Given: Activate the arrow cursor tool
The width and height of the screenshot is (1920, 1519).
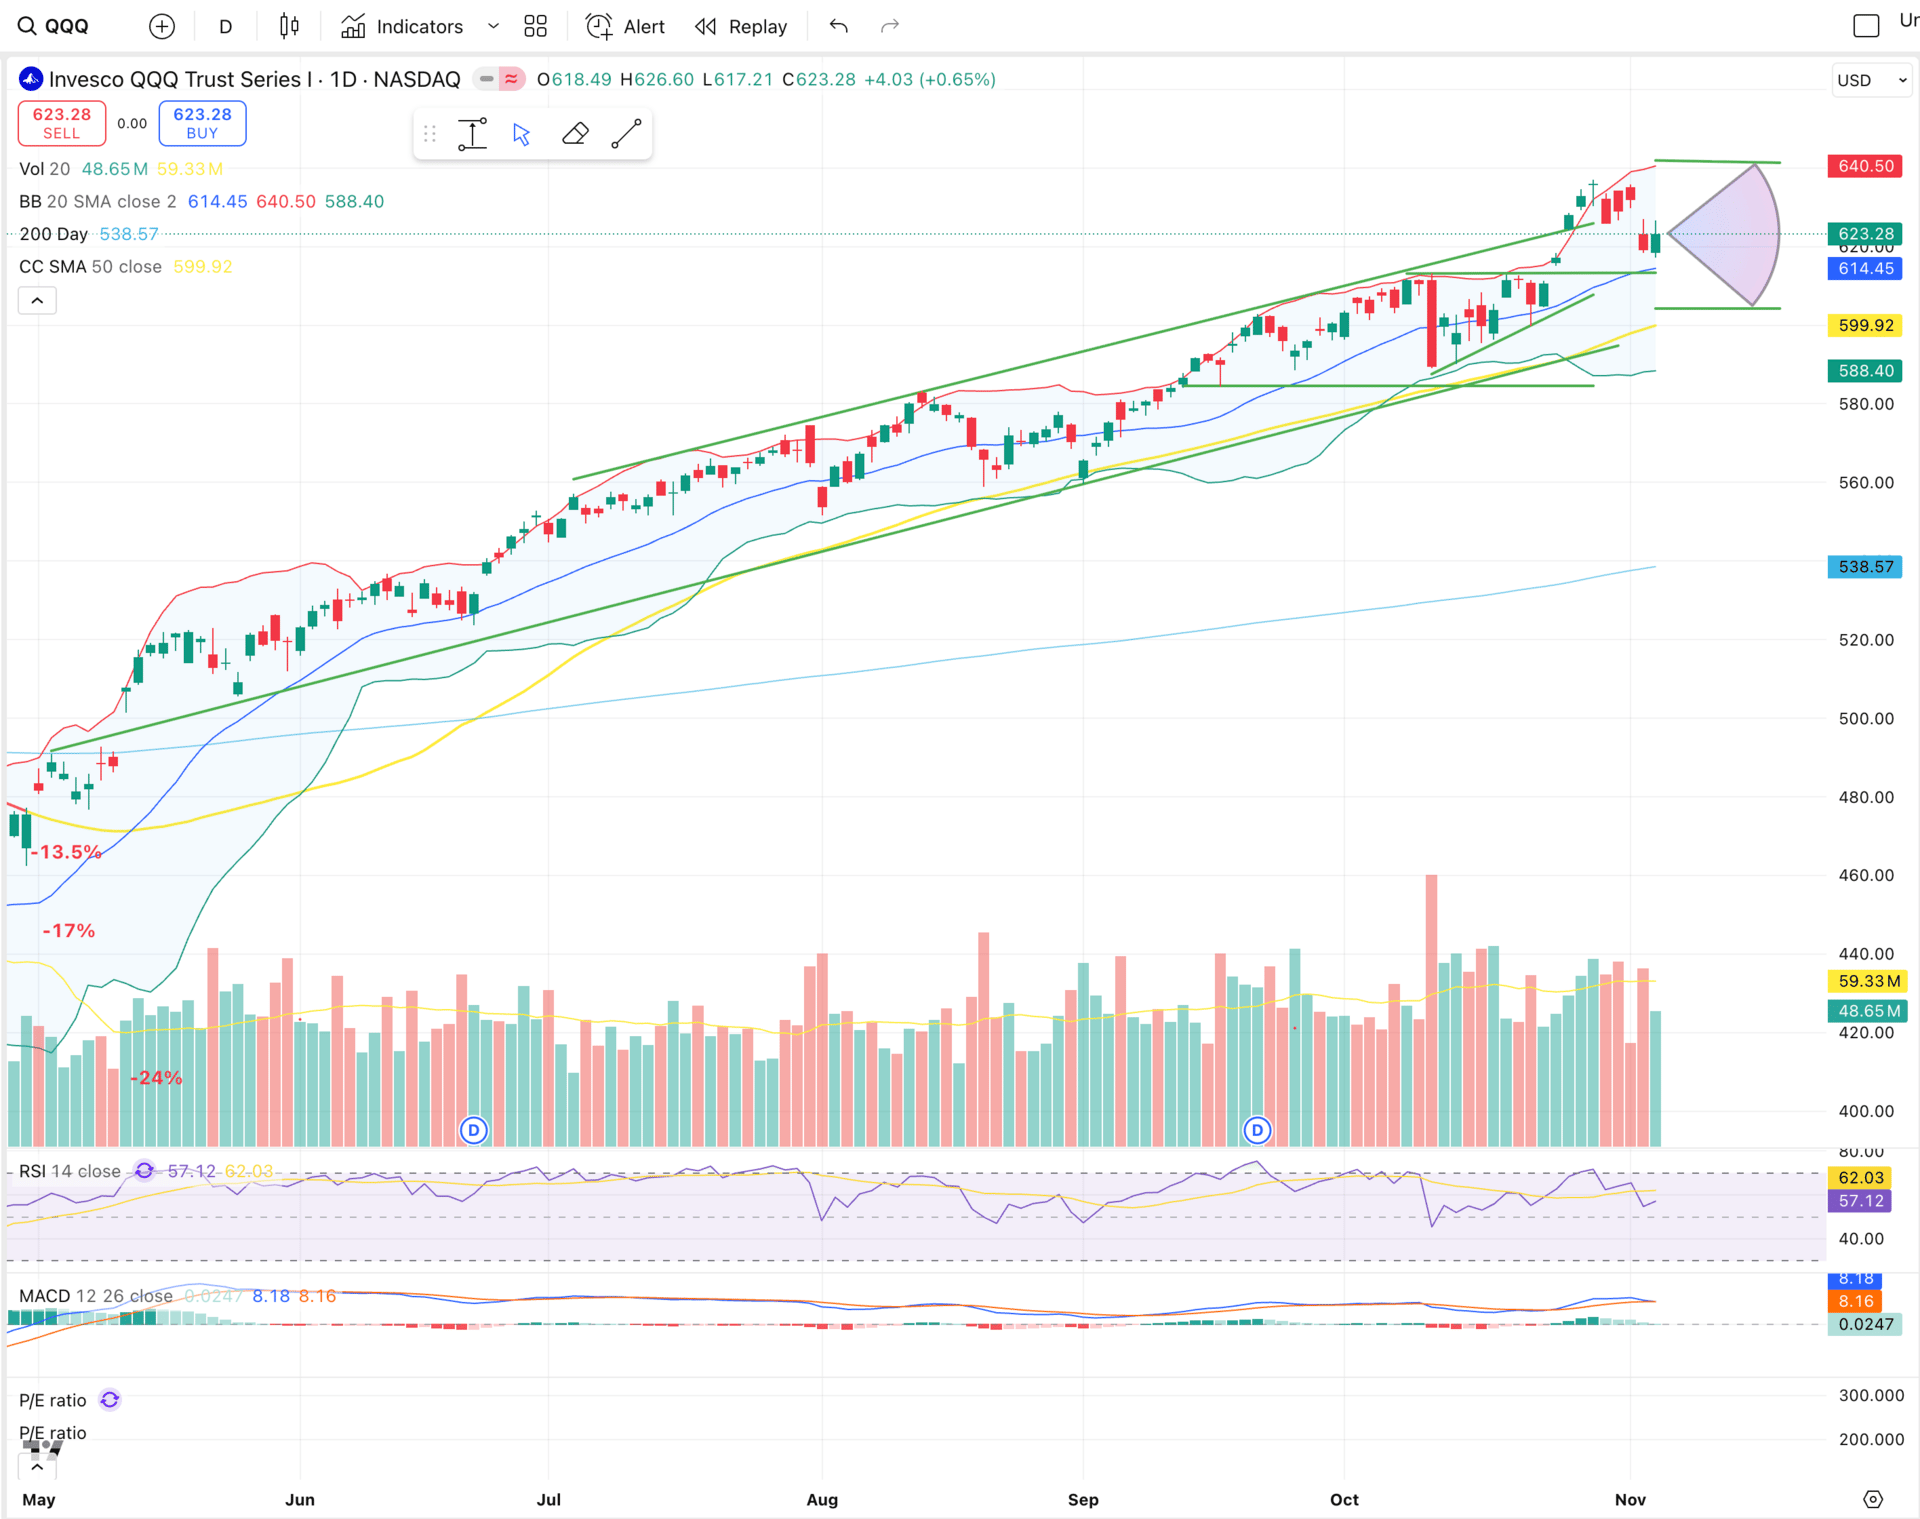Looking at the screenshot, I should (521, 134).
